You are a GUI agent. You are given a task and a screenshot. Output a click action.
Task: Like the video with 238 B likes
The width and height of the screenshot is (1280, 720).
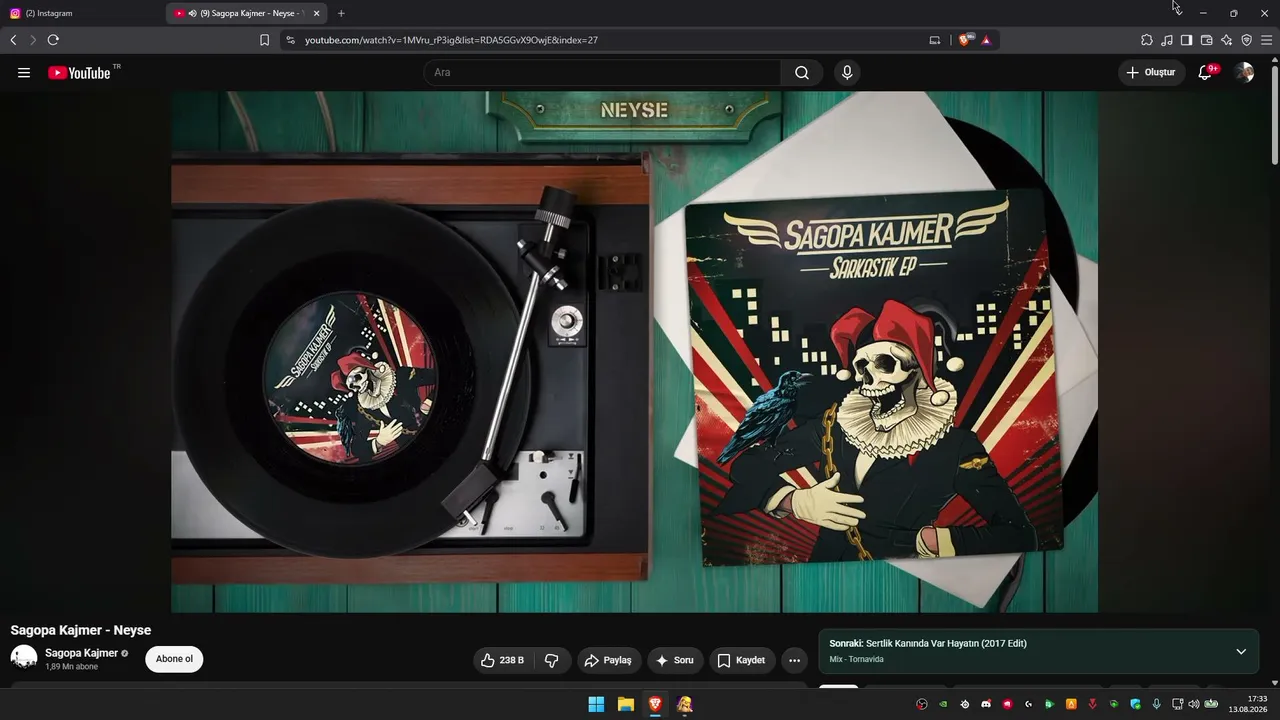tap(503, 660)
